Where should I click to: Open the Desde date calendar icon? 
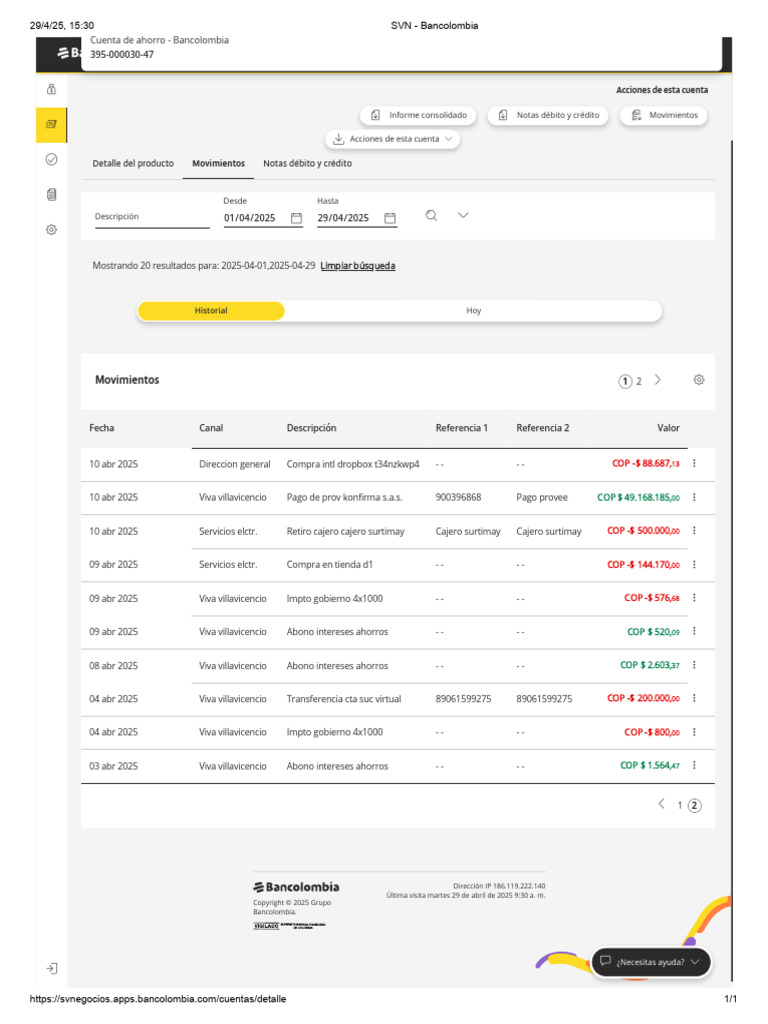[x=296, y=218]
